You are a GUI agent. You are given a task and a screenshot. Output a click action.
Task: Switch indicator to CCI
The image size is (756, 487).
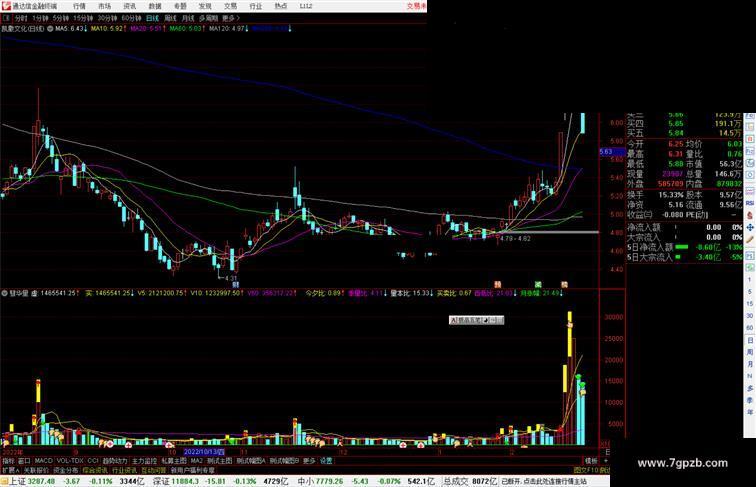(x=93, y=461)
